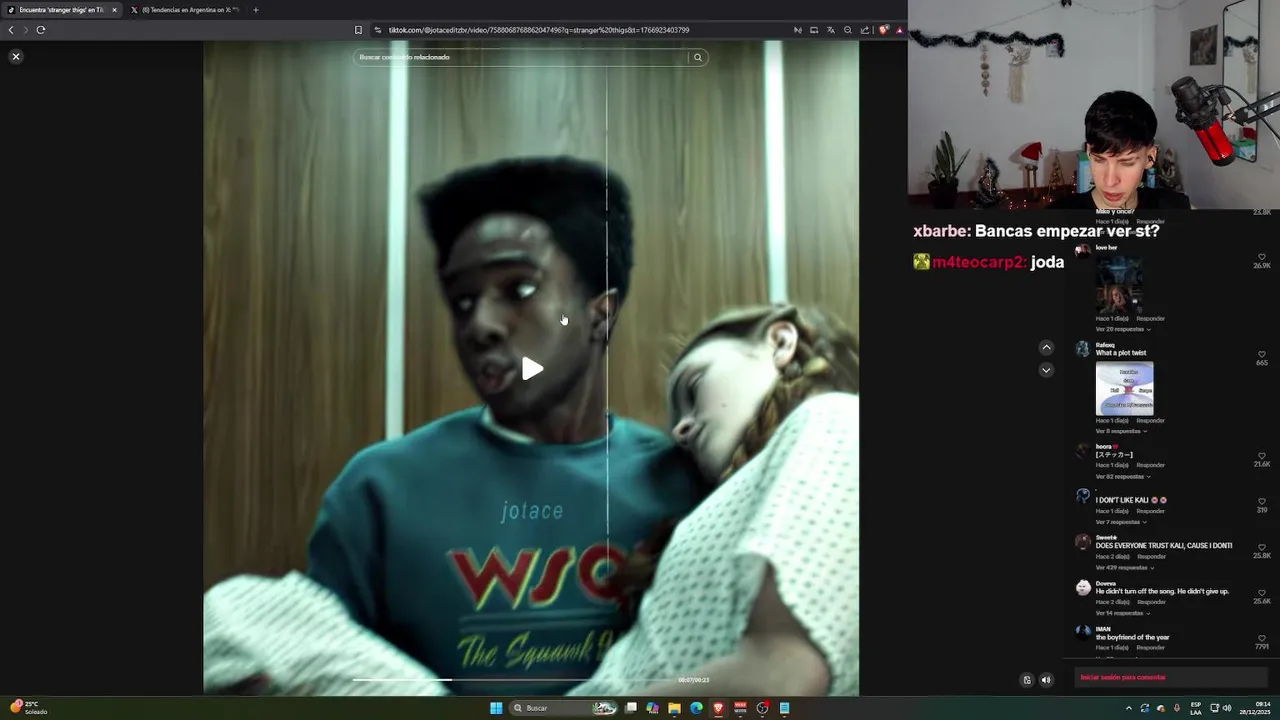The image size is (1280, 720).
Task: Close the 'Encuentra stranger thigs' tab
Action: click(x=114, y=10)
